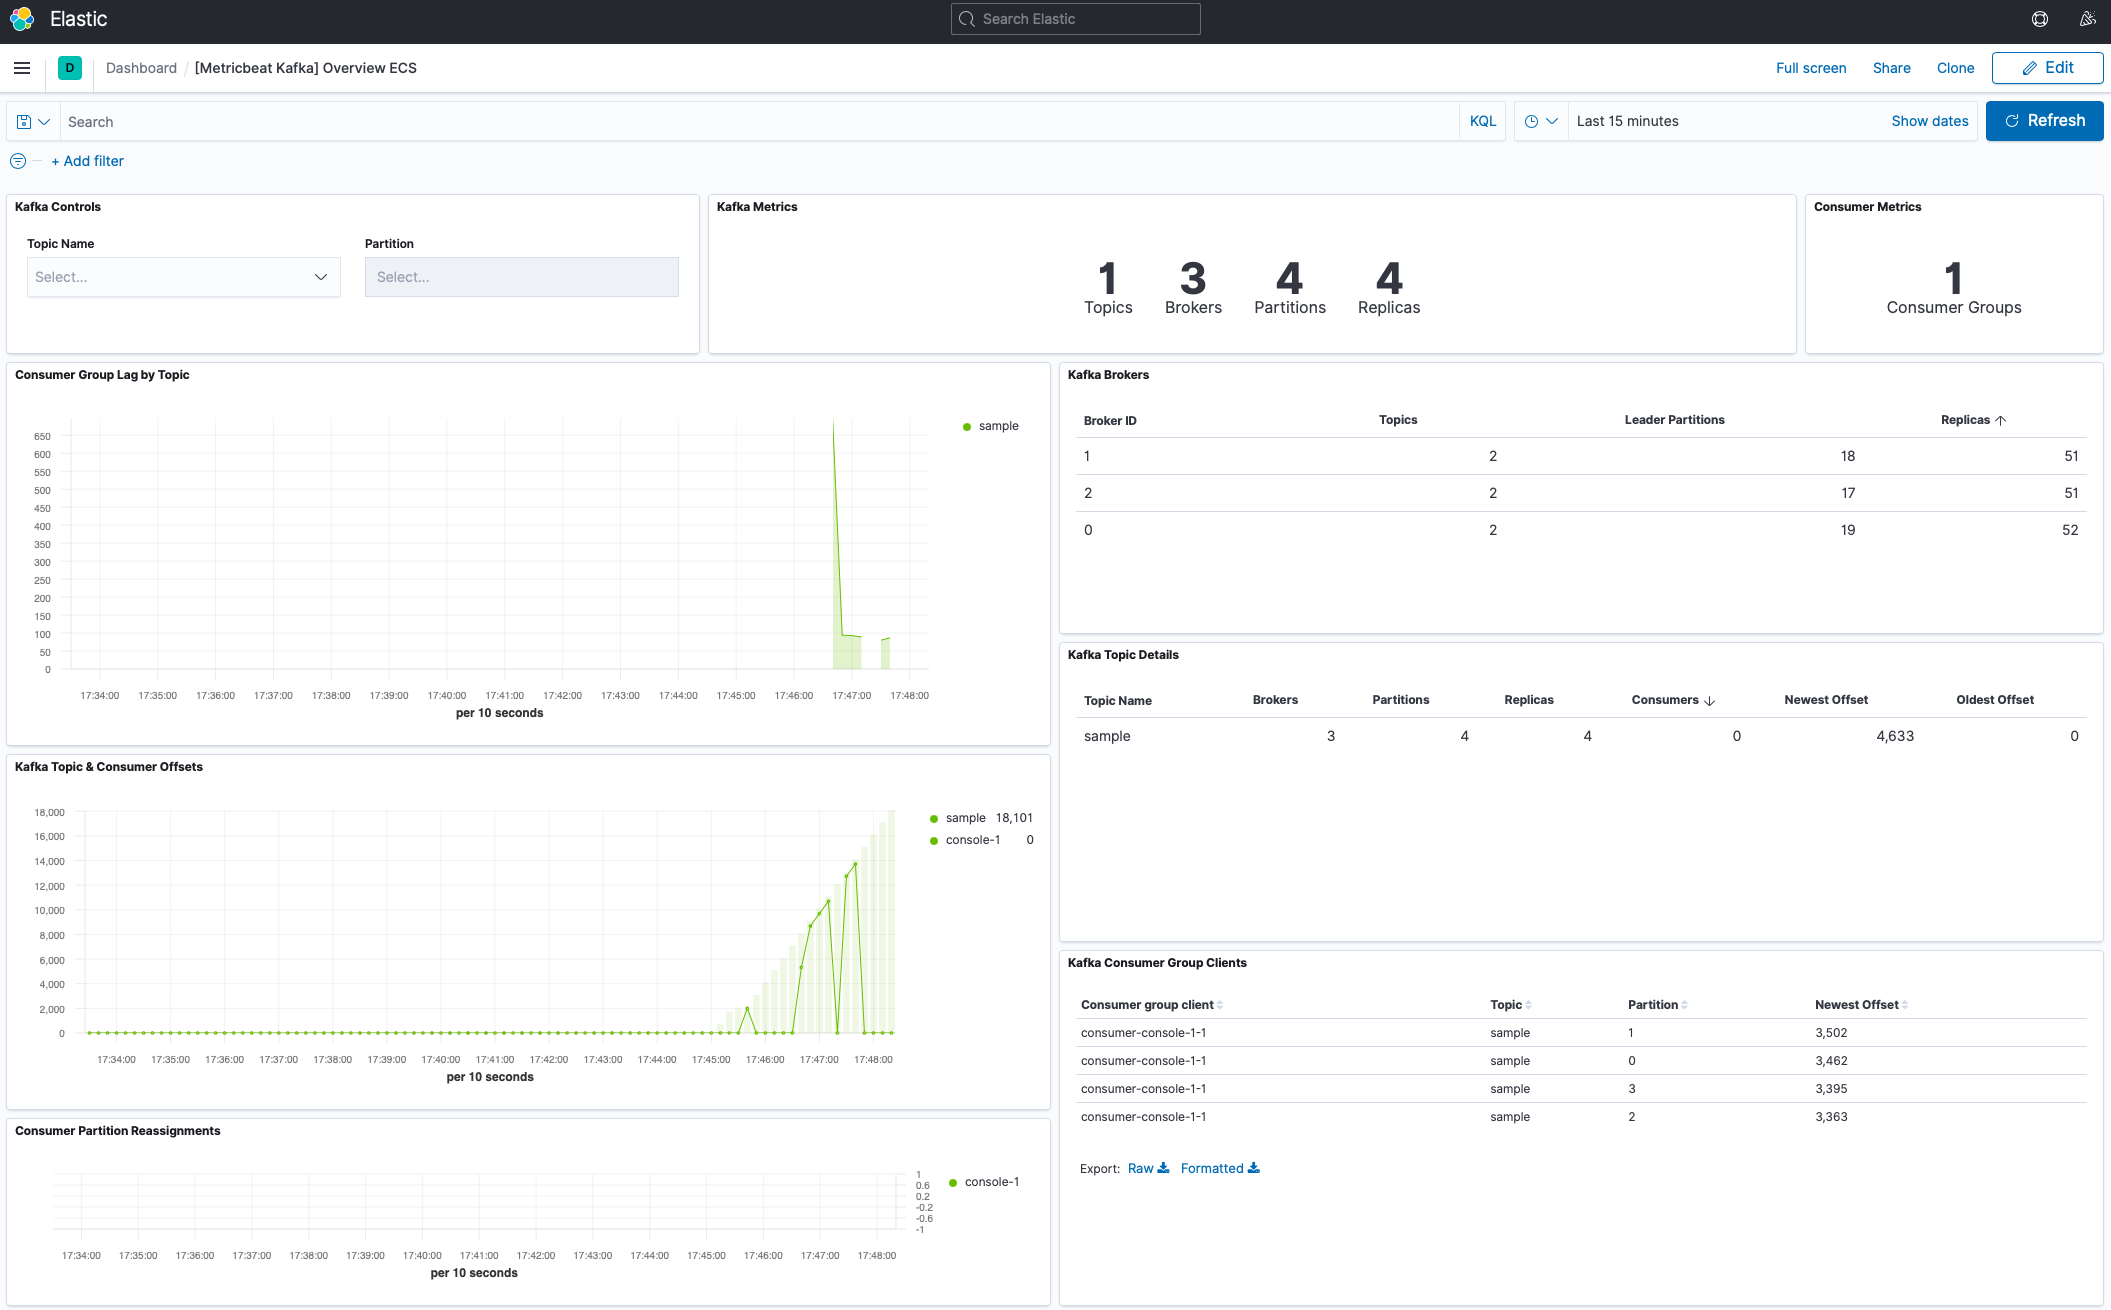
Task: Open the help menu icon
Action: (2039, 19)
